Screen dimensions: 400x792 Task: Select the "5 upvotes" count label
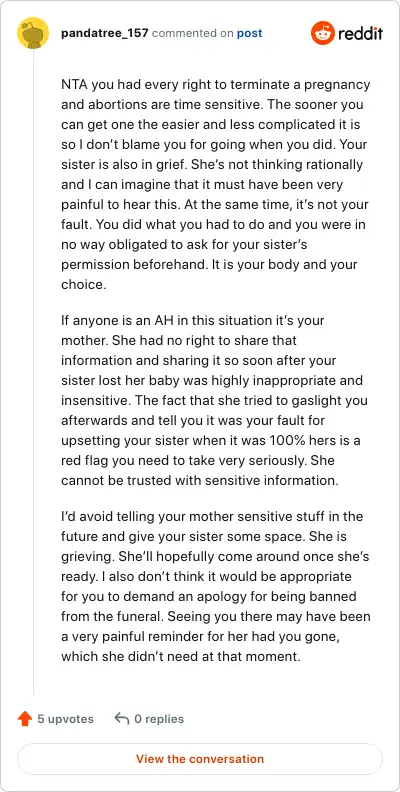tap(66, 719)
